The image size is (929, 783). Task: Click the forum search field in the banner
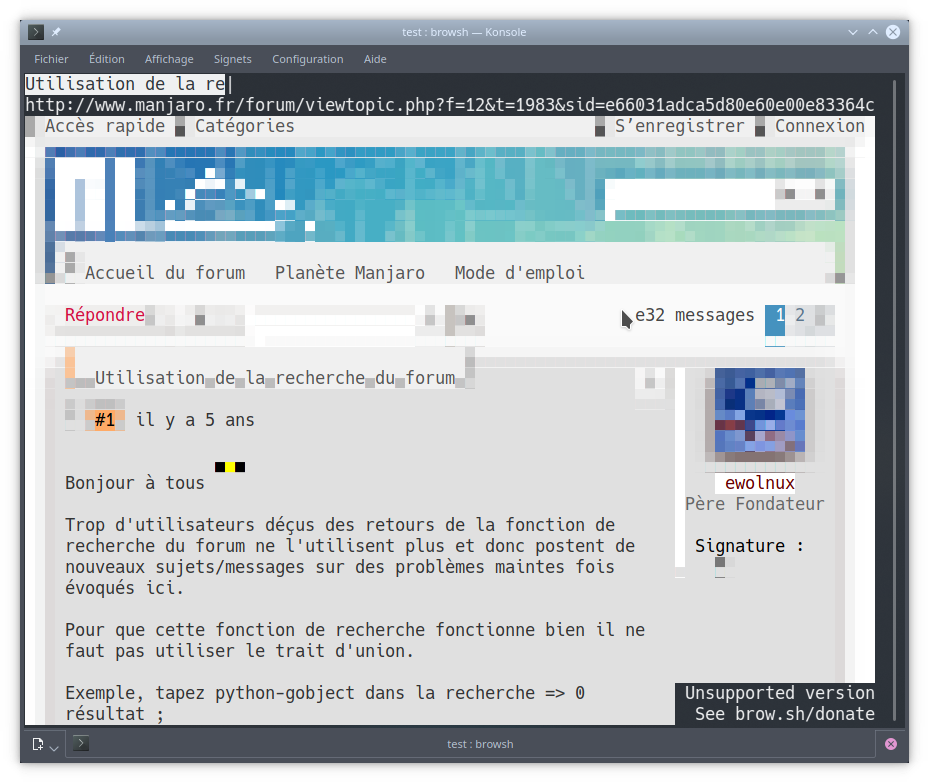coord(690,194)
